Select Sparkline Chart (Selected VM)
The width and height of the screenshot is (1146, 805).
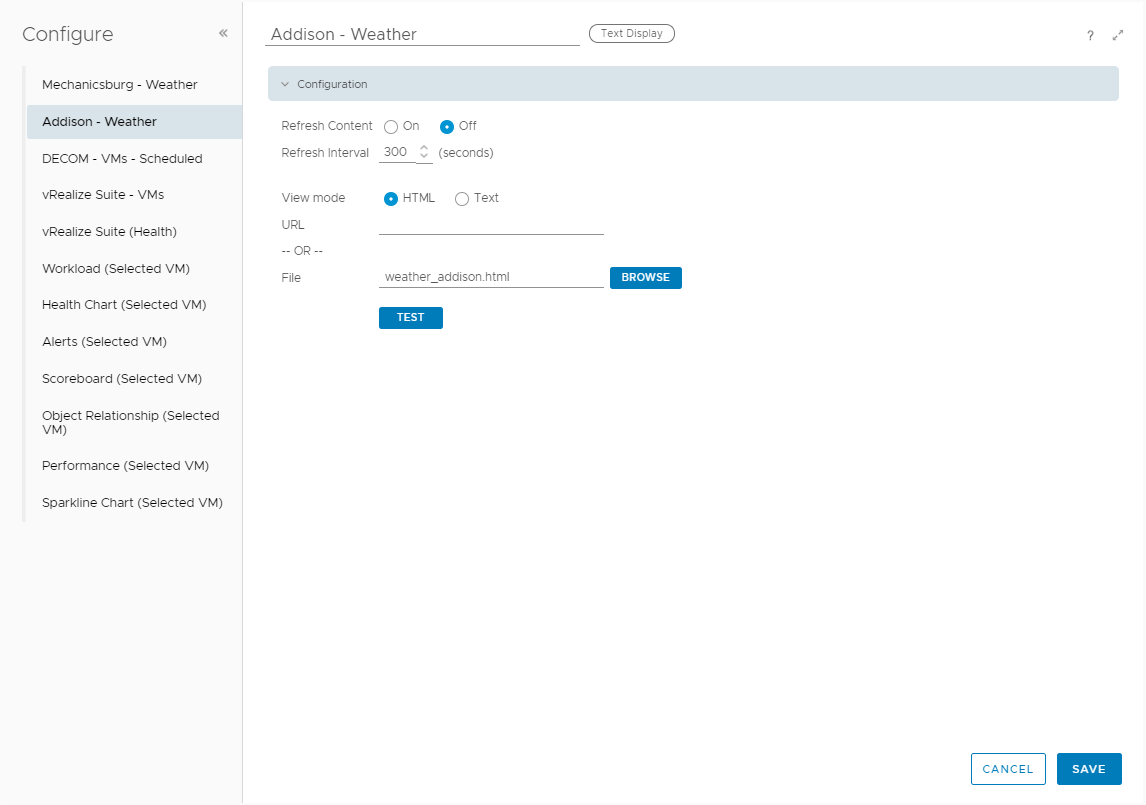[132, 503]
